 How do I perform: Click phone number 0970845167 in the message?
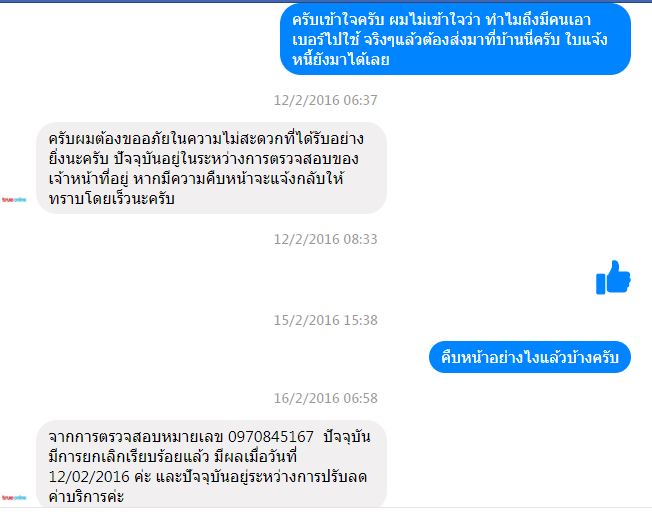(x=271, y=437)
